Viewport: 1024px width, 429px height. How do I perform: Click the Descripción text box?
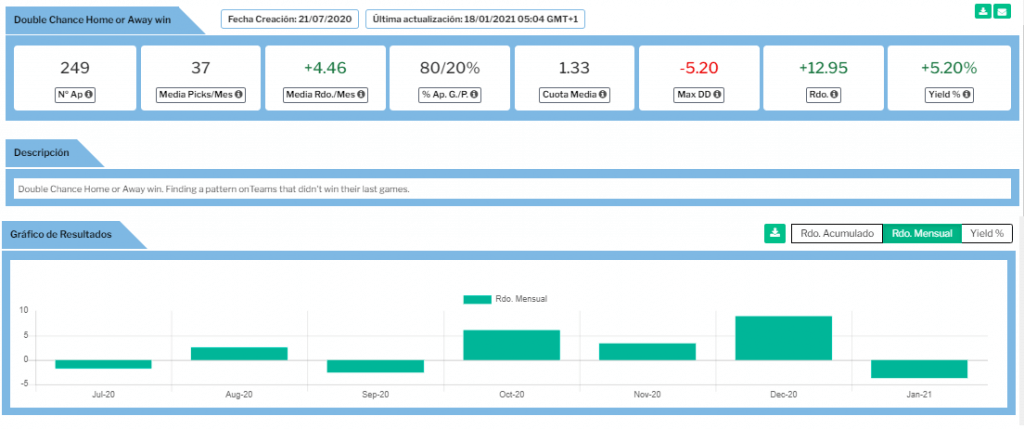(x=511, y=189)
